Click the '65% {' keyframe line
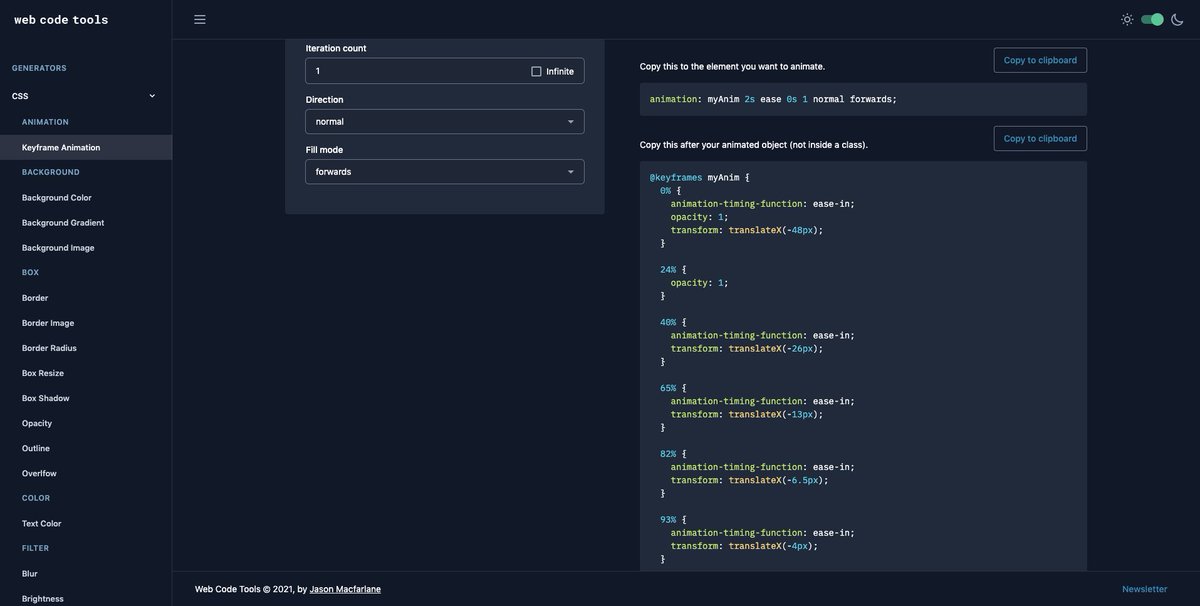This screenshot has width=1200, height=606. pos(673,387)
